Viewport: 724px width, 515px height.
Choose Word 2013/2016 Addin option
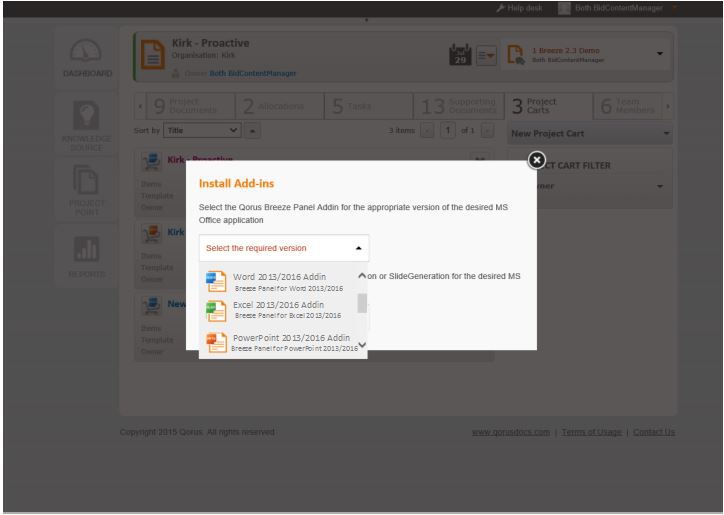click(279, 281)
